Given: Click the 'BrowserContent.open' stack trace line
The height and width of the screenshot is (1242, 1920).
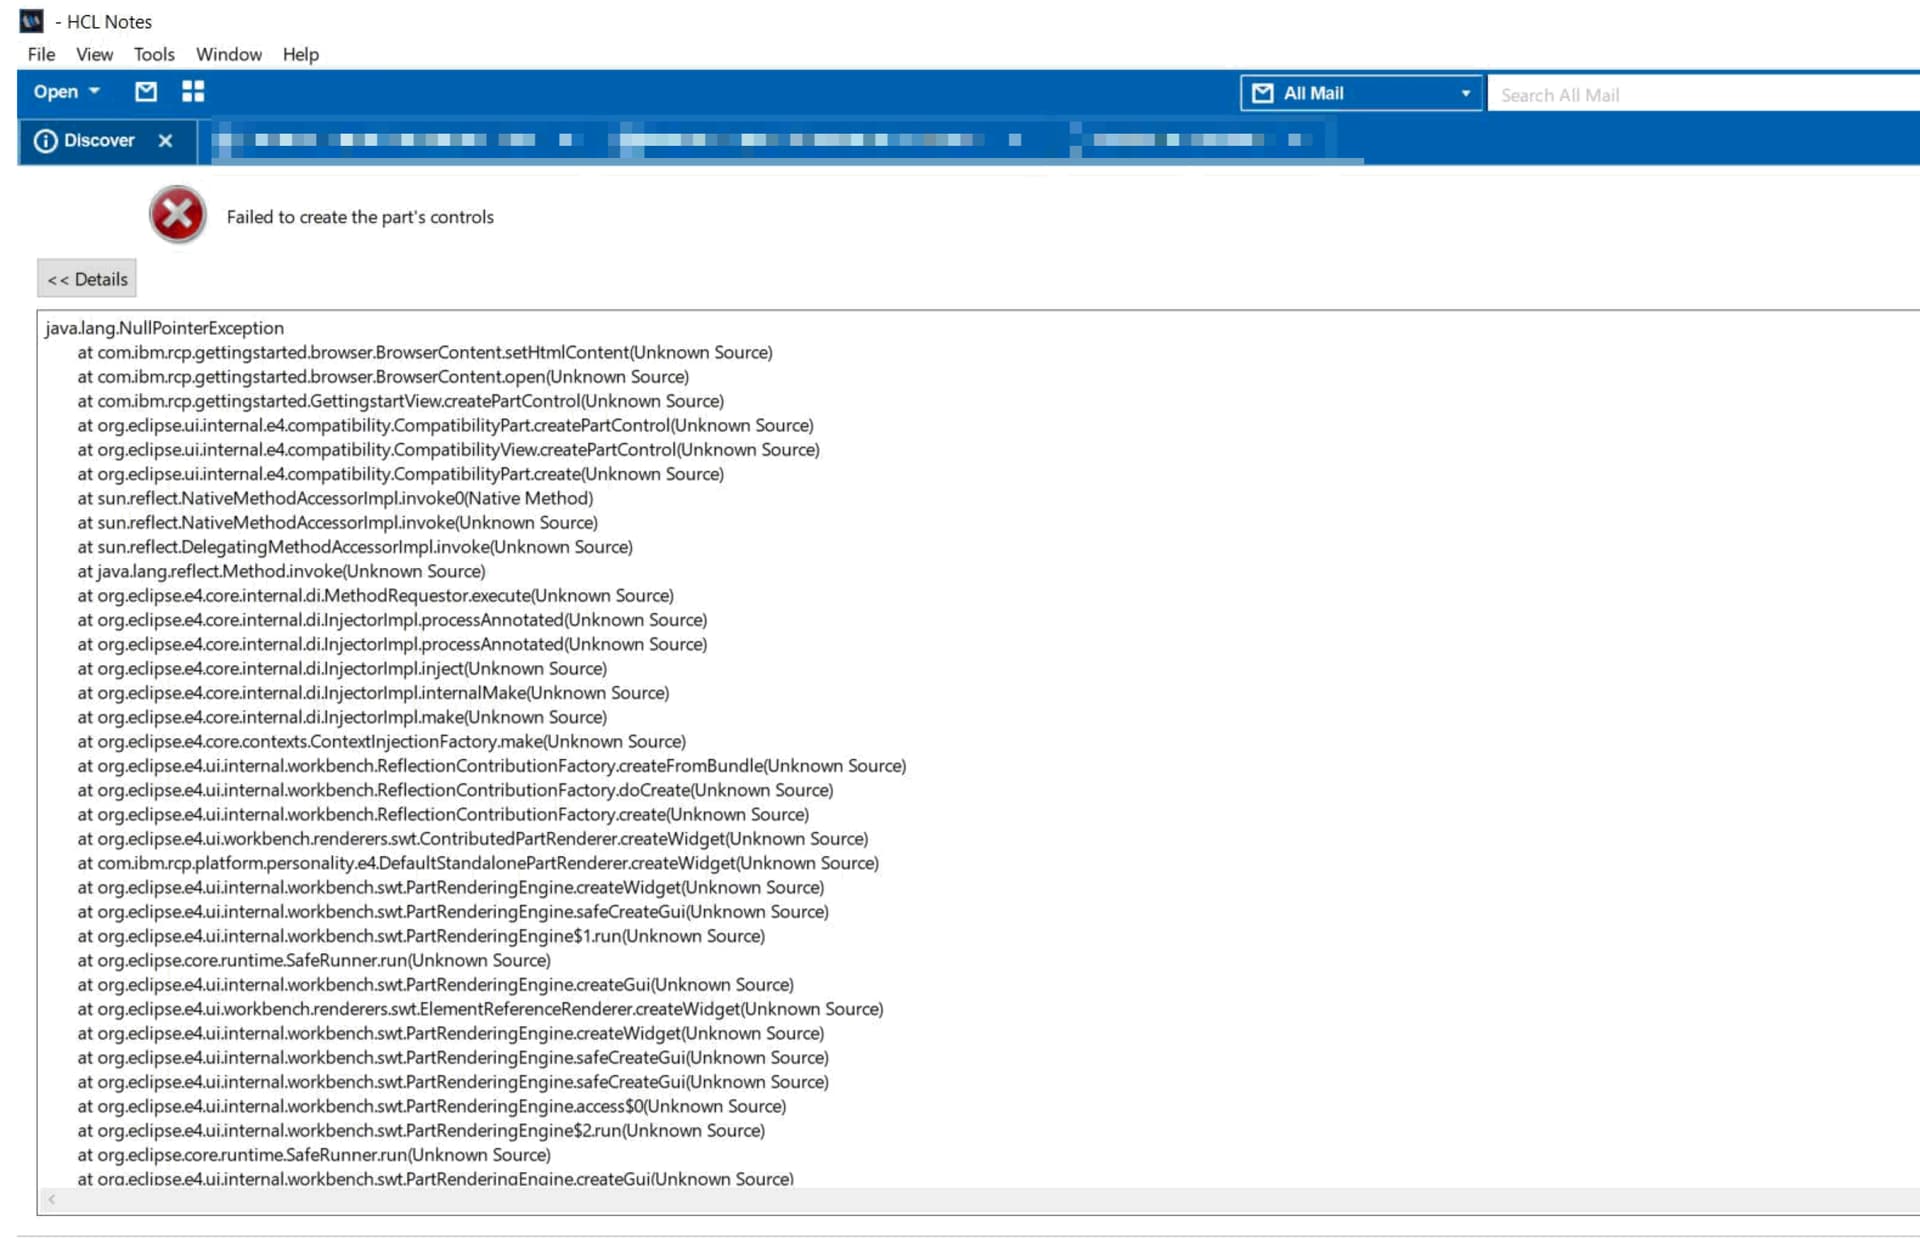Looking at the screenshot, I should 383,377.
